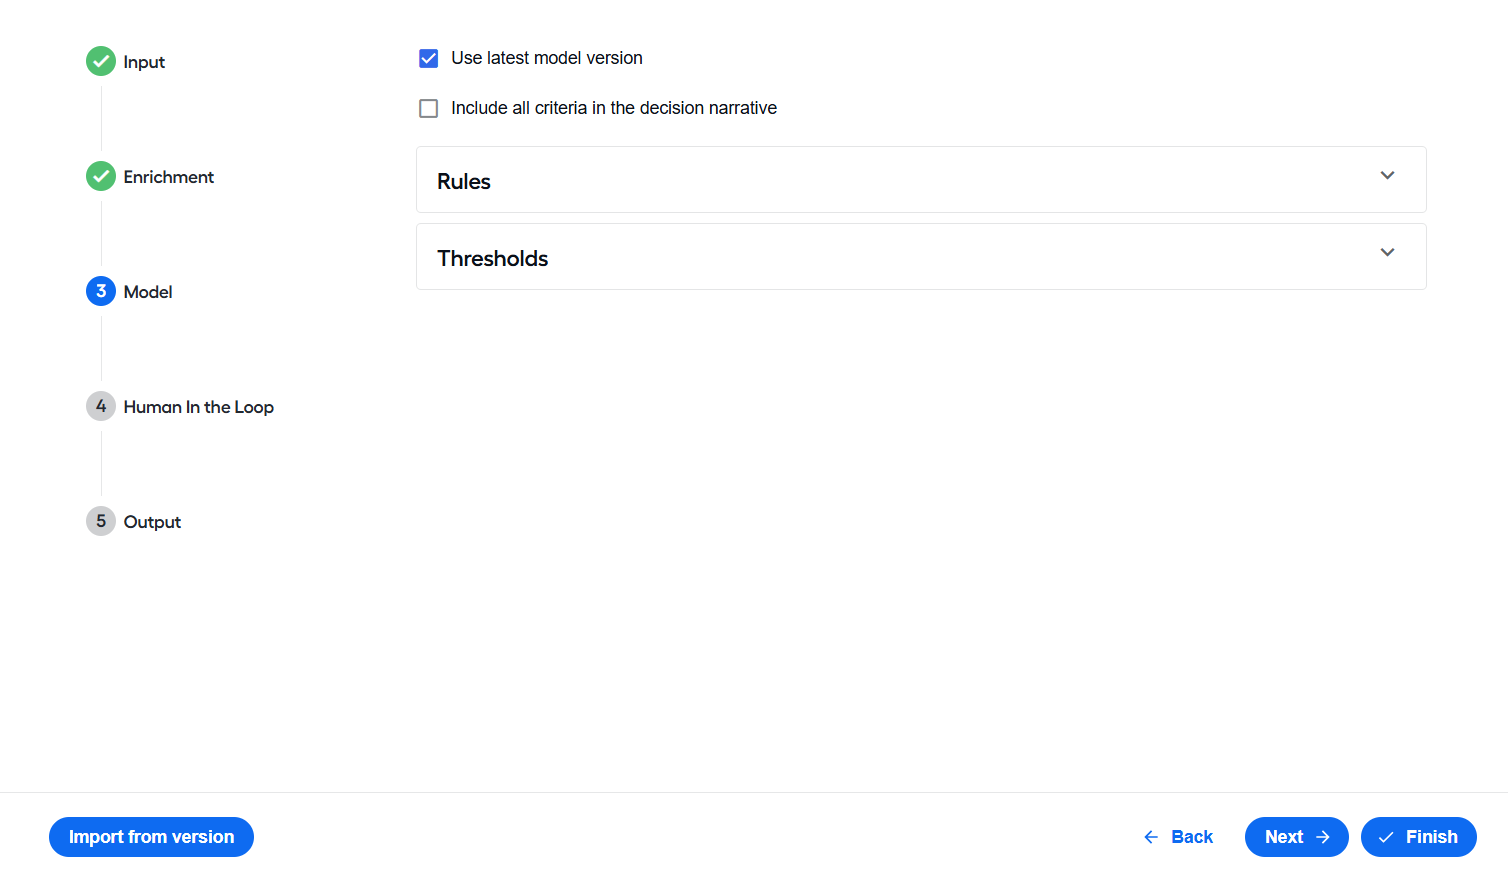Click the Next button
The width and height of the screenshot is (1508, 878).
tap(1297, 837)
